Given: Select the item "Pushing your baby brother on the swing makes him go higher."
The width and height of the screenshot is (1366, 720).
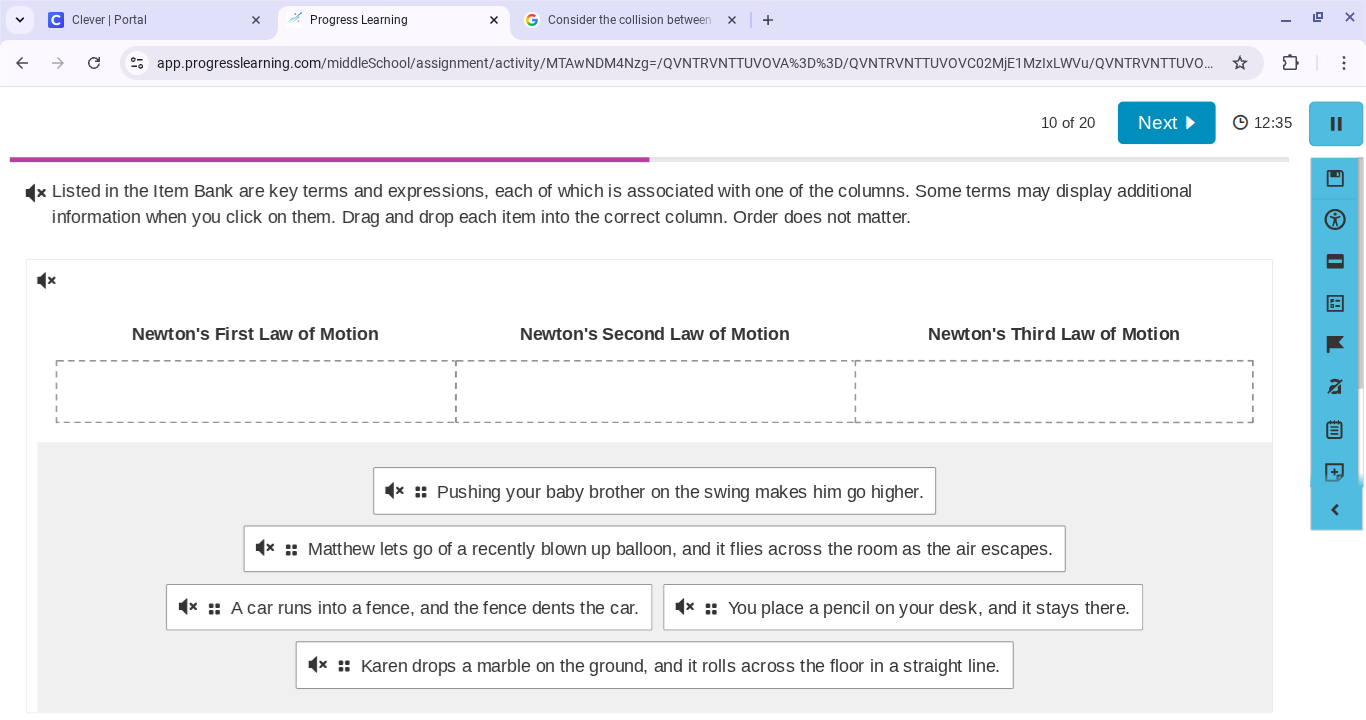Looking at the screenshot, I should pyautogui.click(x=654, y=491).
